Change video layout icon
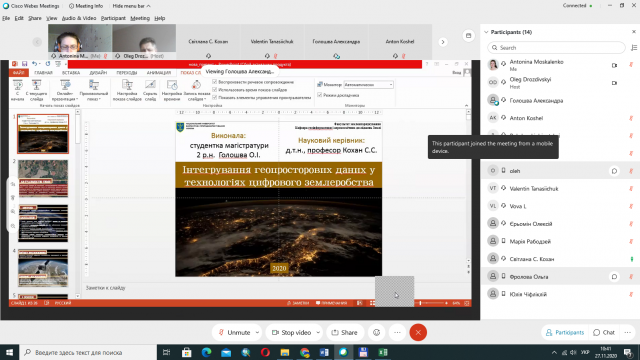 [x=468, y=36]
